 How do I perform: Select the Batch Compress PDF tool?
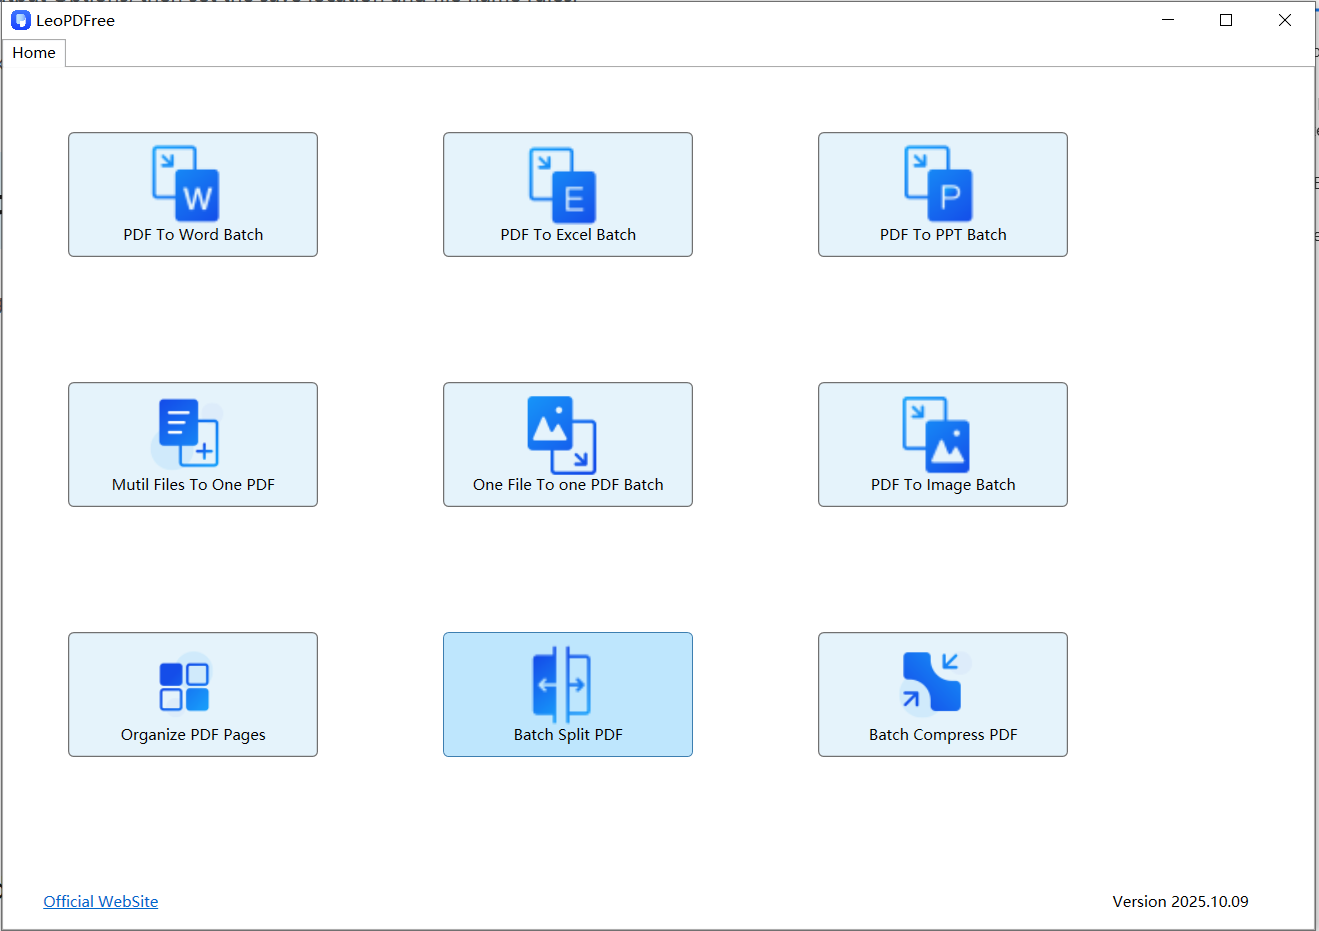tap(942, 694)
